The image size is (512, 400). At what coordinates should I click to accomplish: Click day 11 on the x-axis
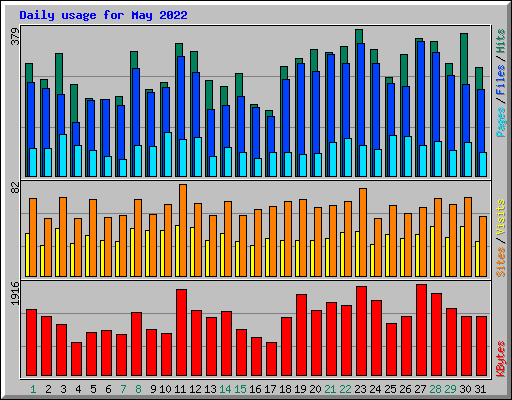click(x=180, y=389)
